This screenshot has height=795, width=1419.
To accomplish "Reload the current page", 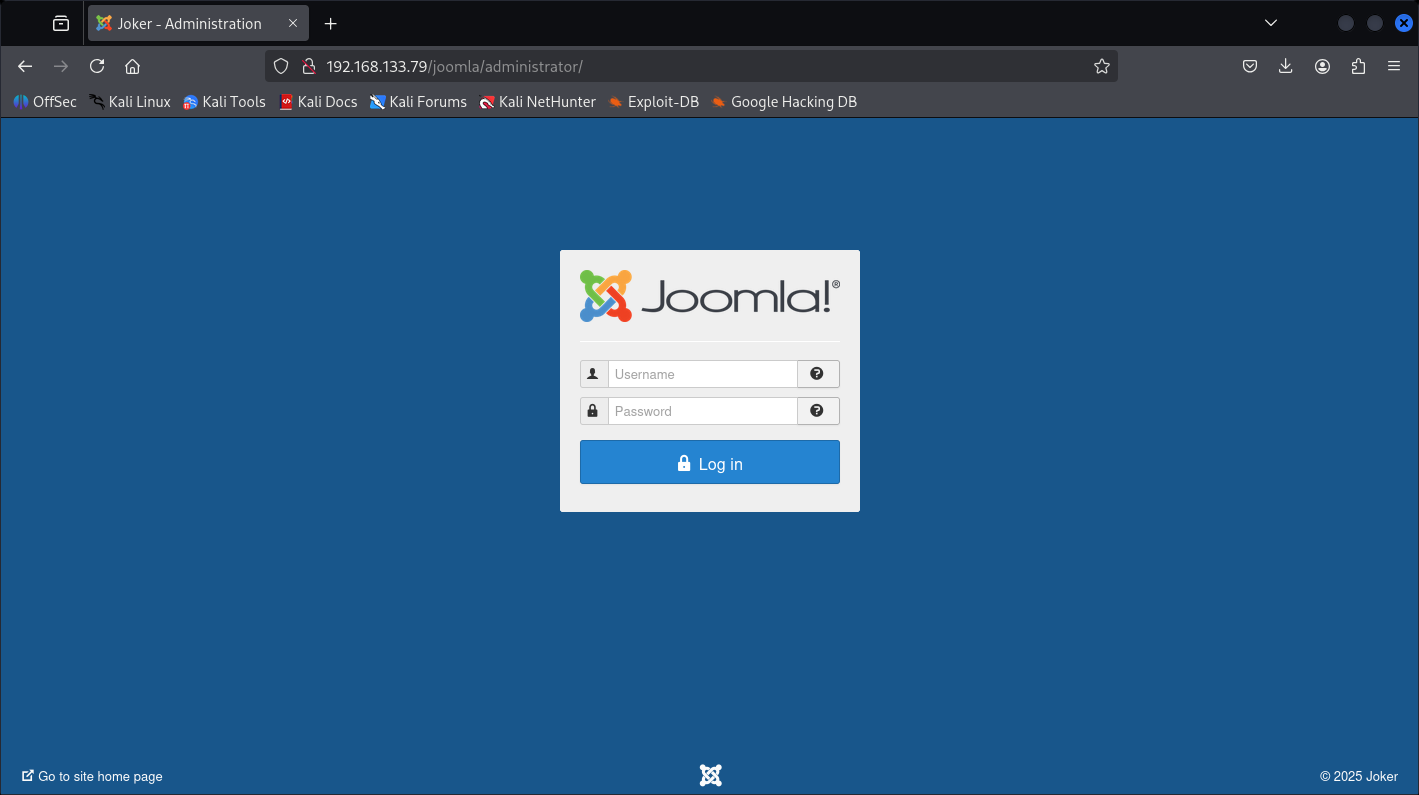I will 97,66.
